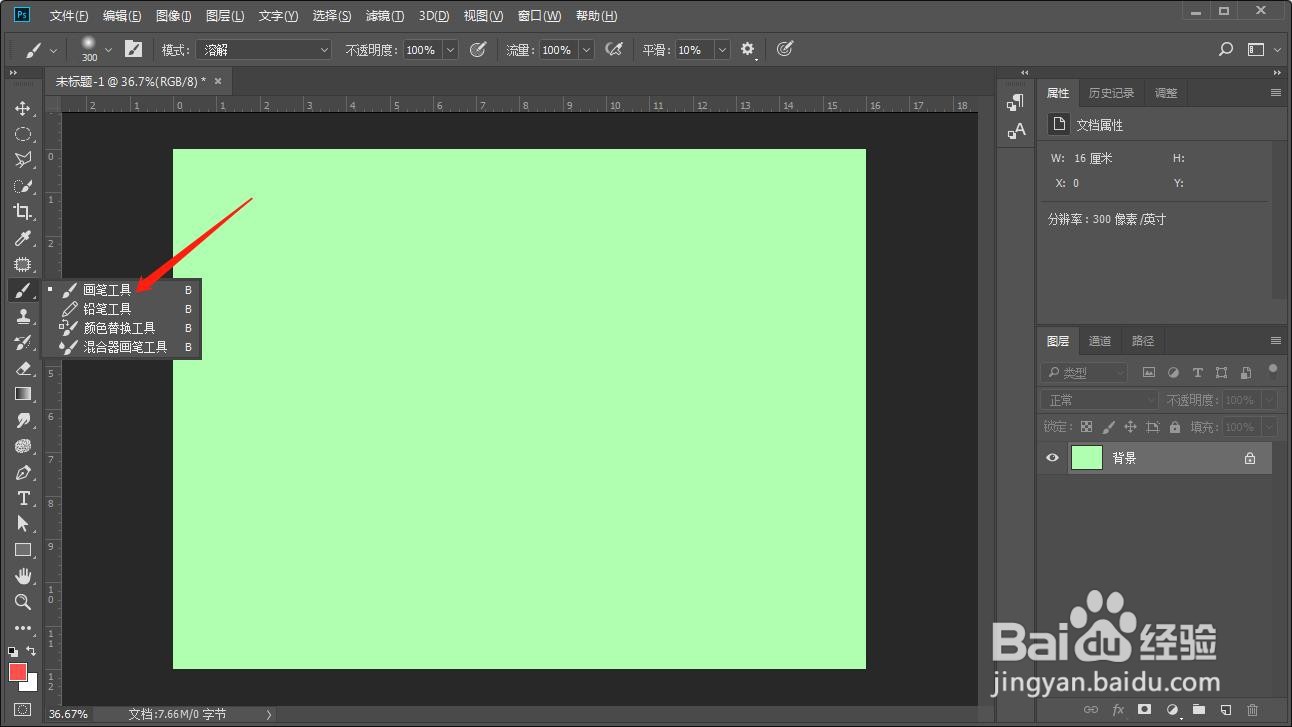The height and width of the screenshot is (727, 1292).
Task: Enable airbrush-style build-up effects
Action: click(x=614, y=49)
